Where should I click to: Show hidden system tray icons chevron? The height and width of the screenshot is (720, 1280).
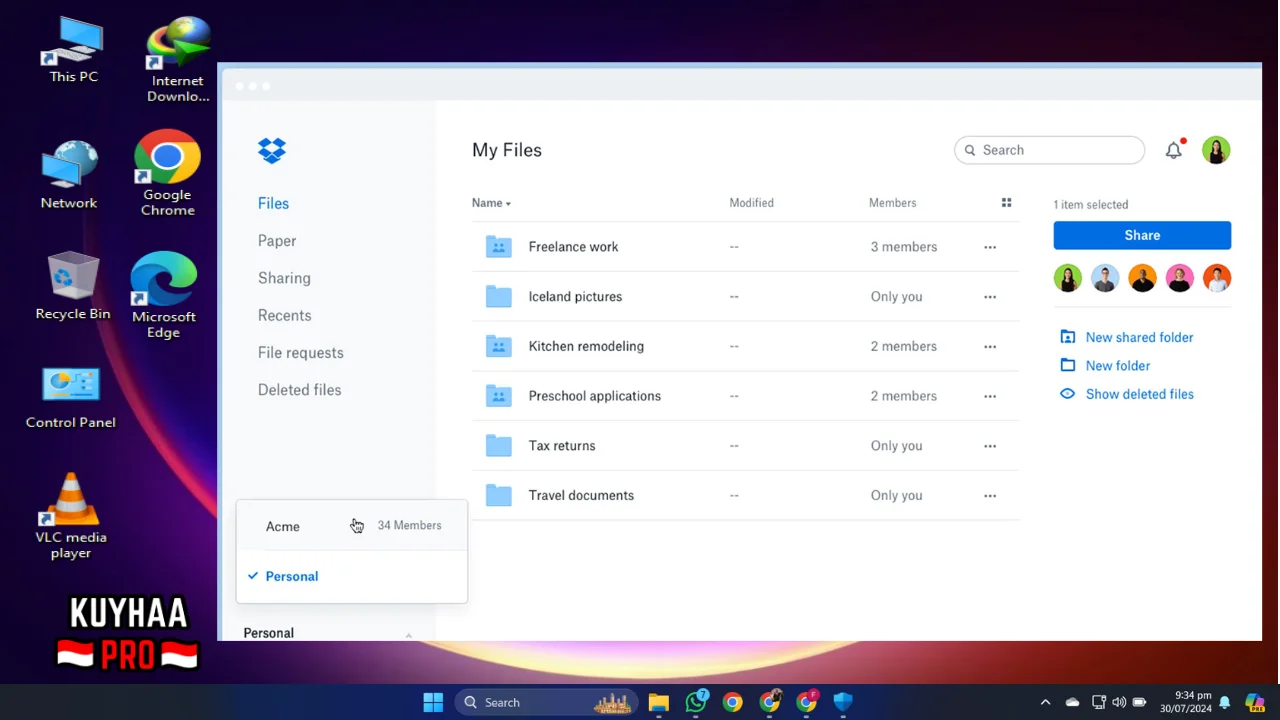click(1045, 703)
